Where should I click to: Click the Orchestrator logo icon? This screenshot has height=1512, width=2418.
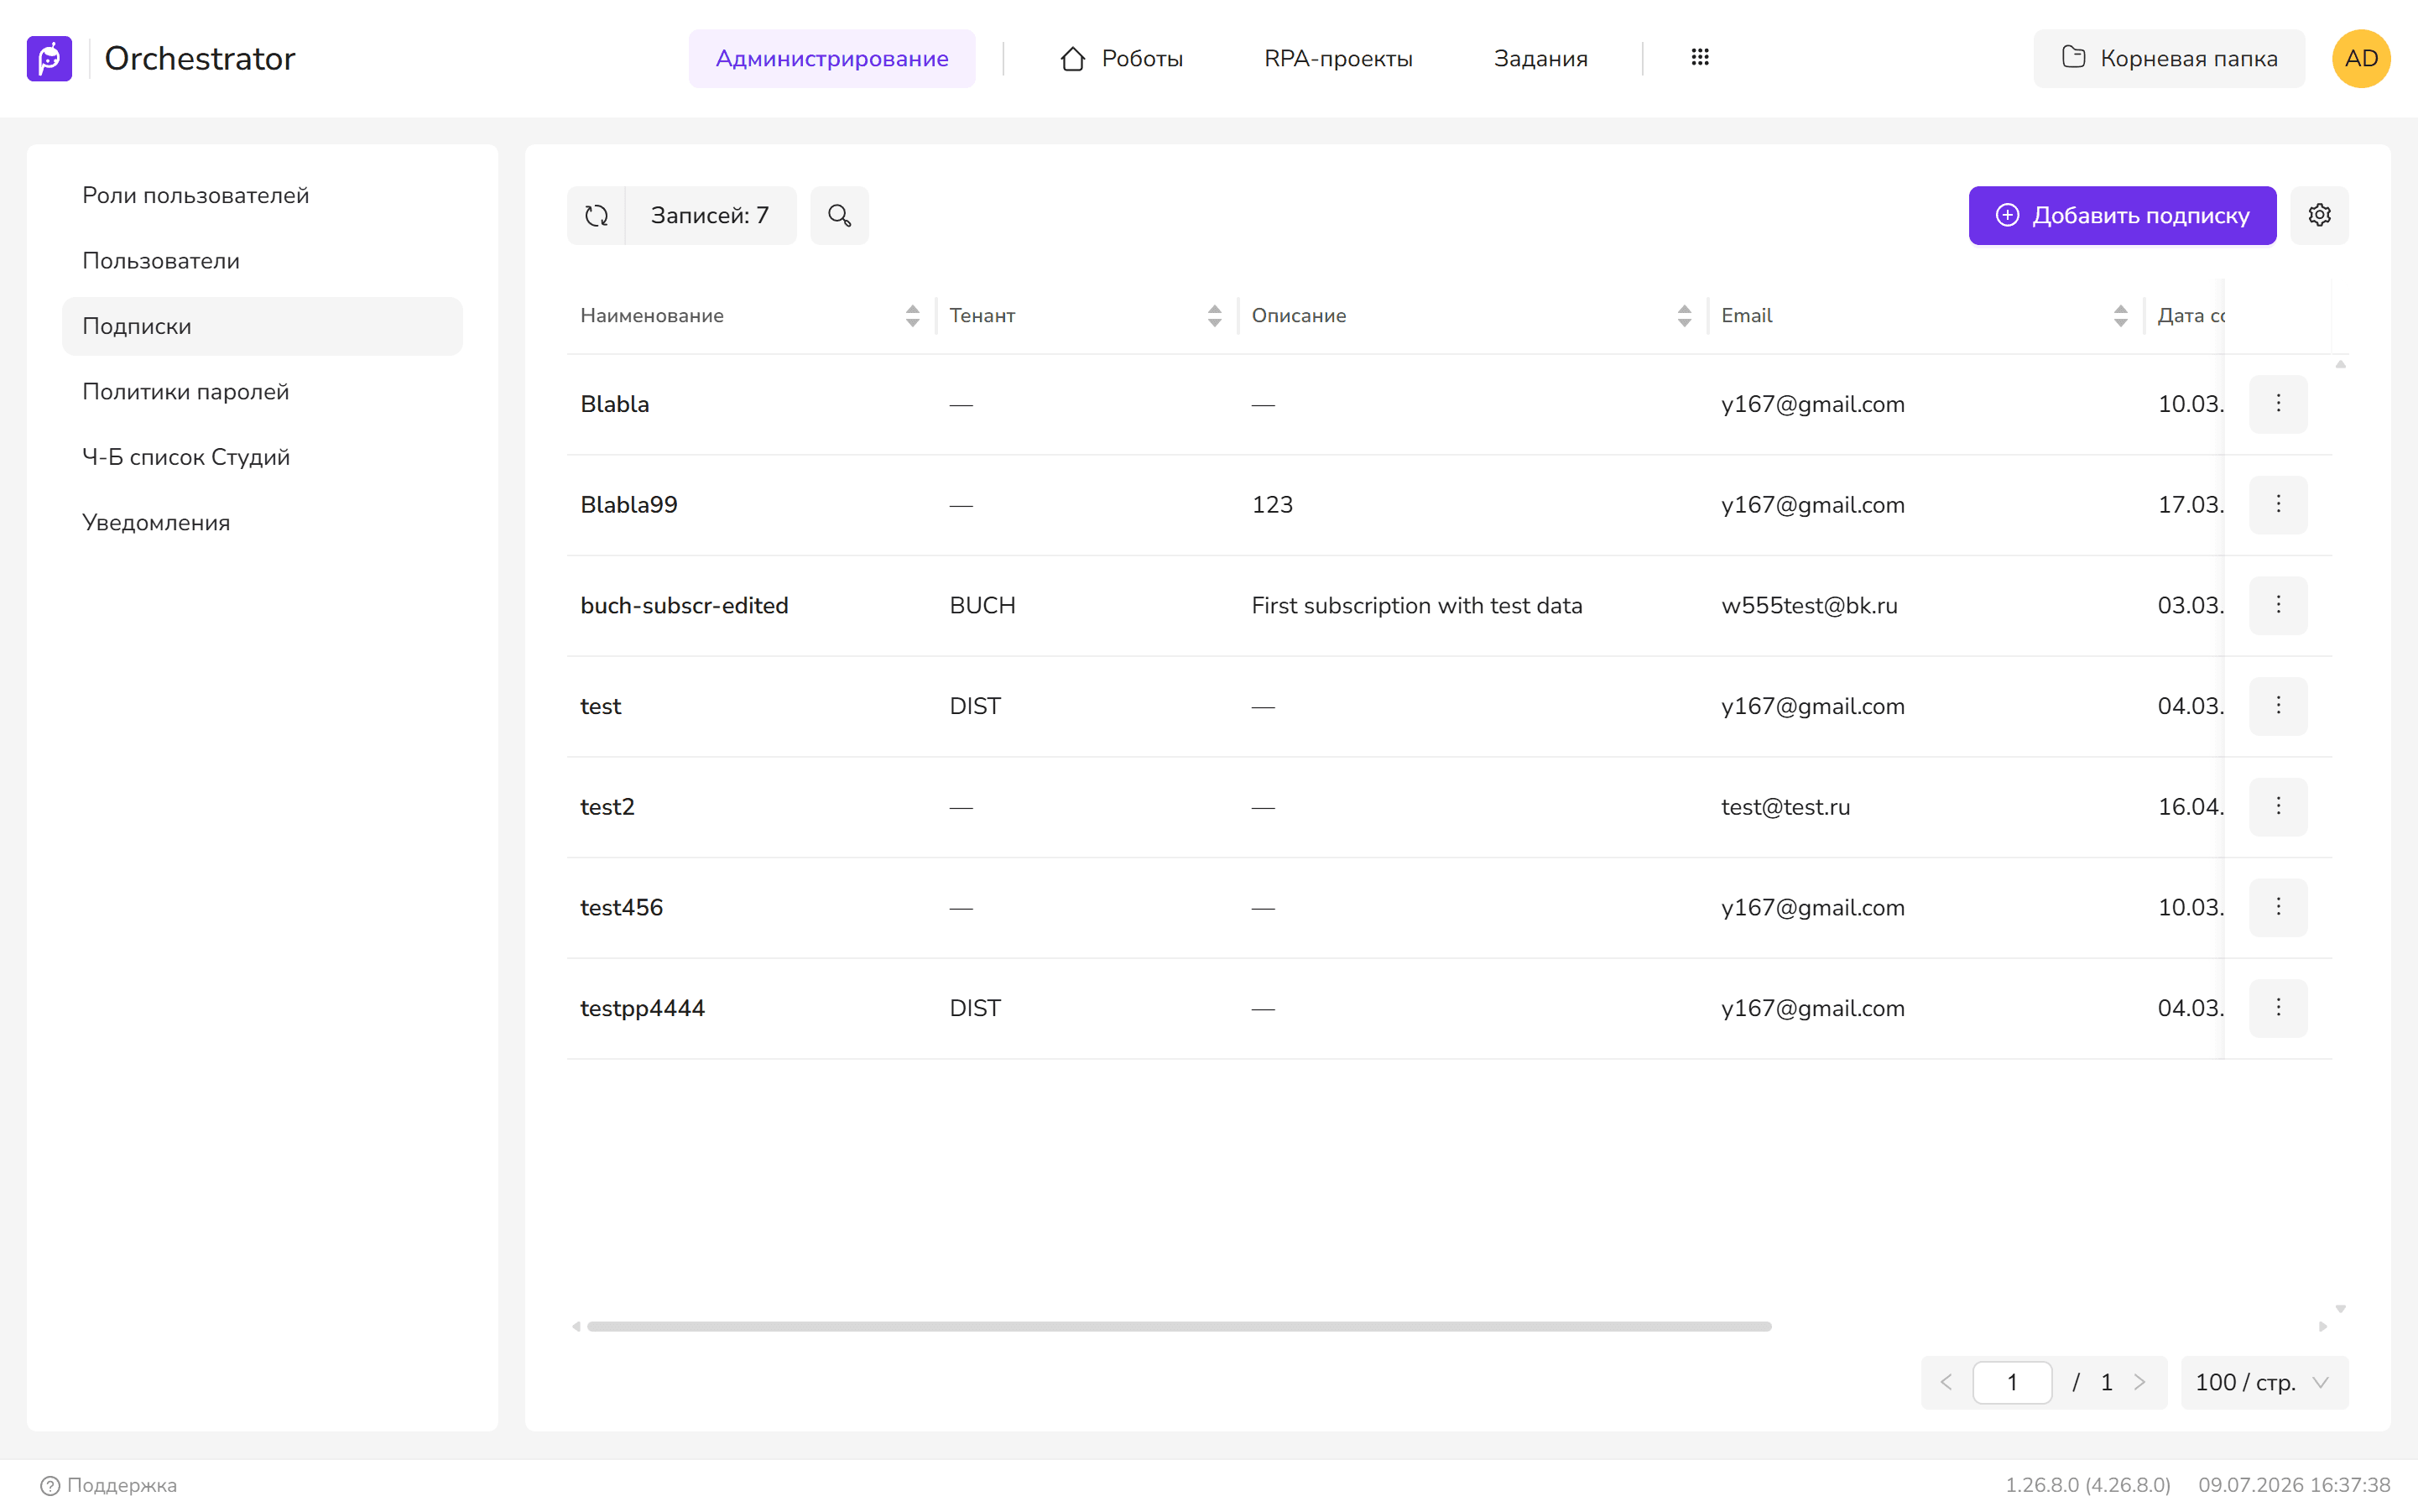(x=49, y=58)
